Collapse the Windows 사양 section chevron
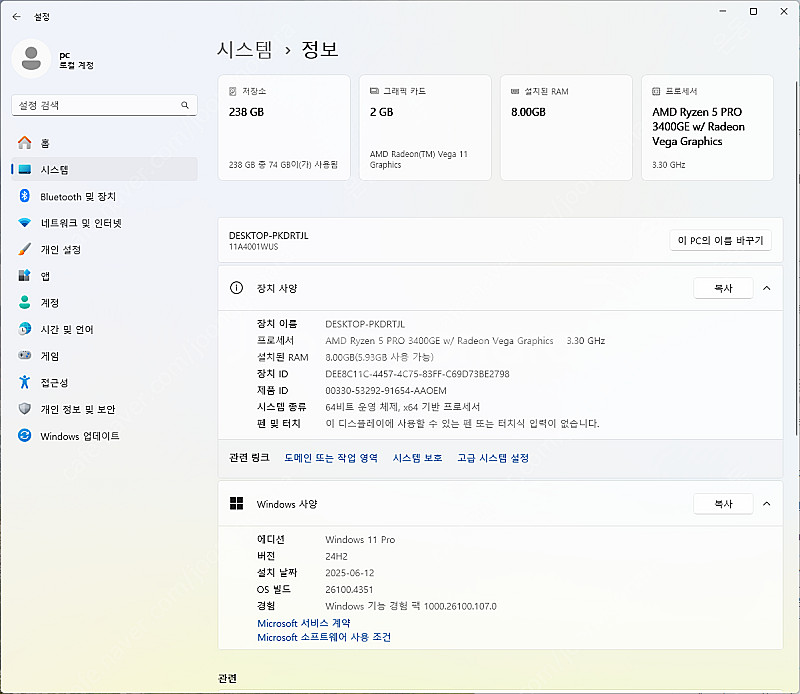800x694 pixels. [x=766, y=504]
